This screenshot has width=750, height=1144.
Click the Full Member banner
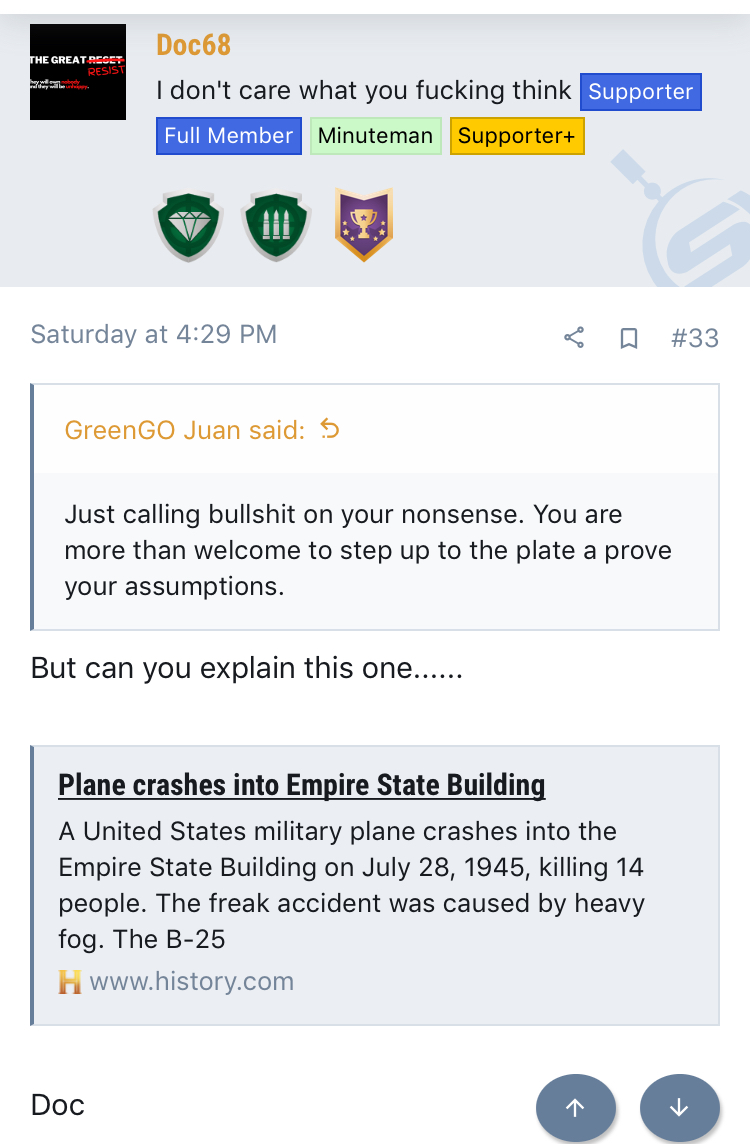(x=229, y=136)
